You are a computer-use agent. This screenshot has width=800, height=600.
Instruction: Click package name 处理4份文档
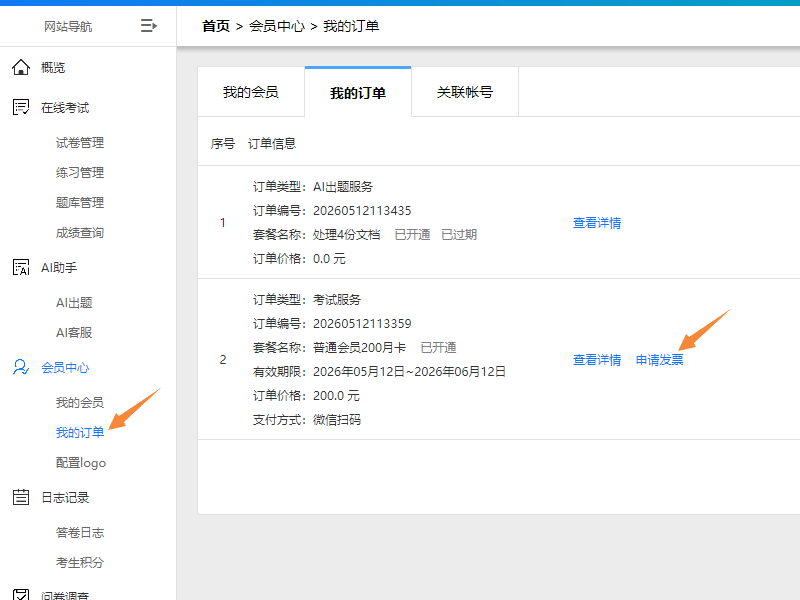click(x=346, y=235)
